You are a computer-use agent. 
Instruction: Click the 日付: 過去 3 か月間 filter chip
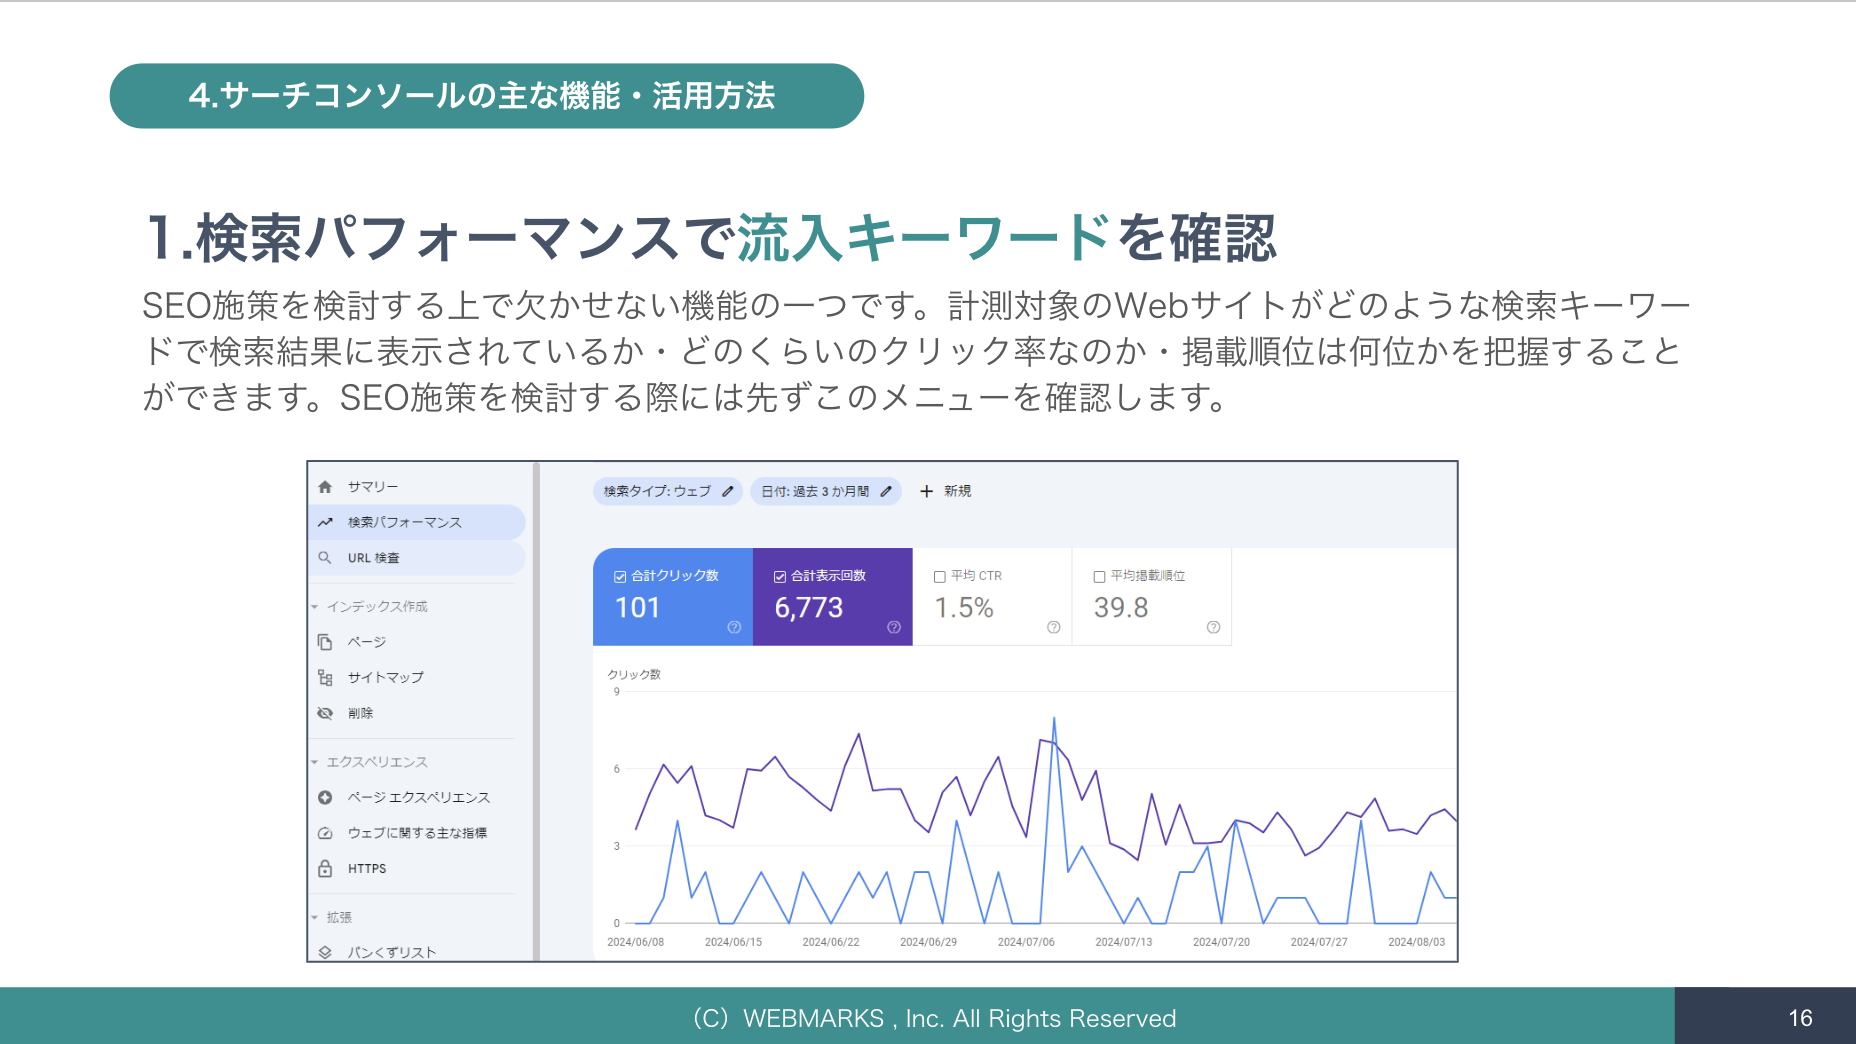point(815,491)
